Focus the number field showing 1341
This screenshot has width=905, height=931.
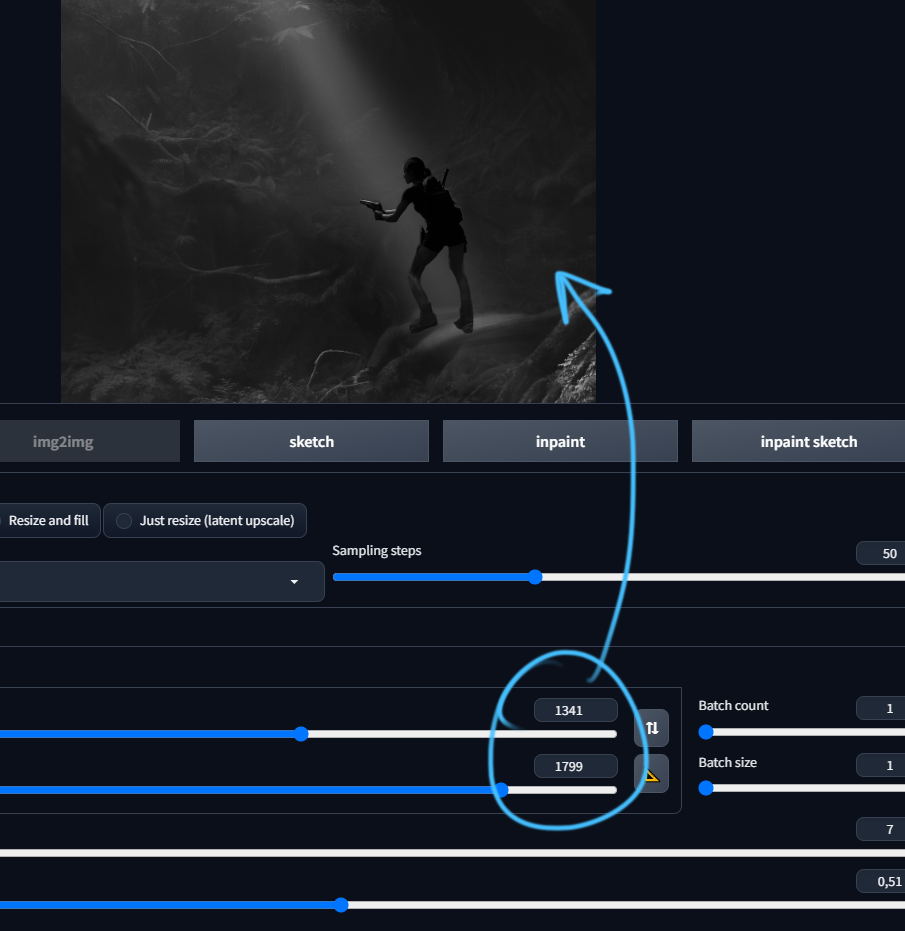tap(575, 710)
